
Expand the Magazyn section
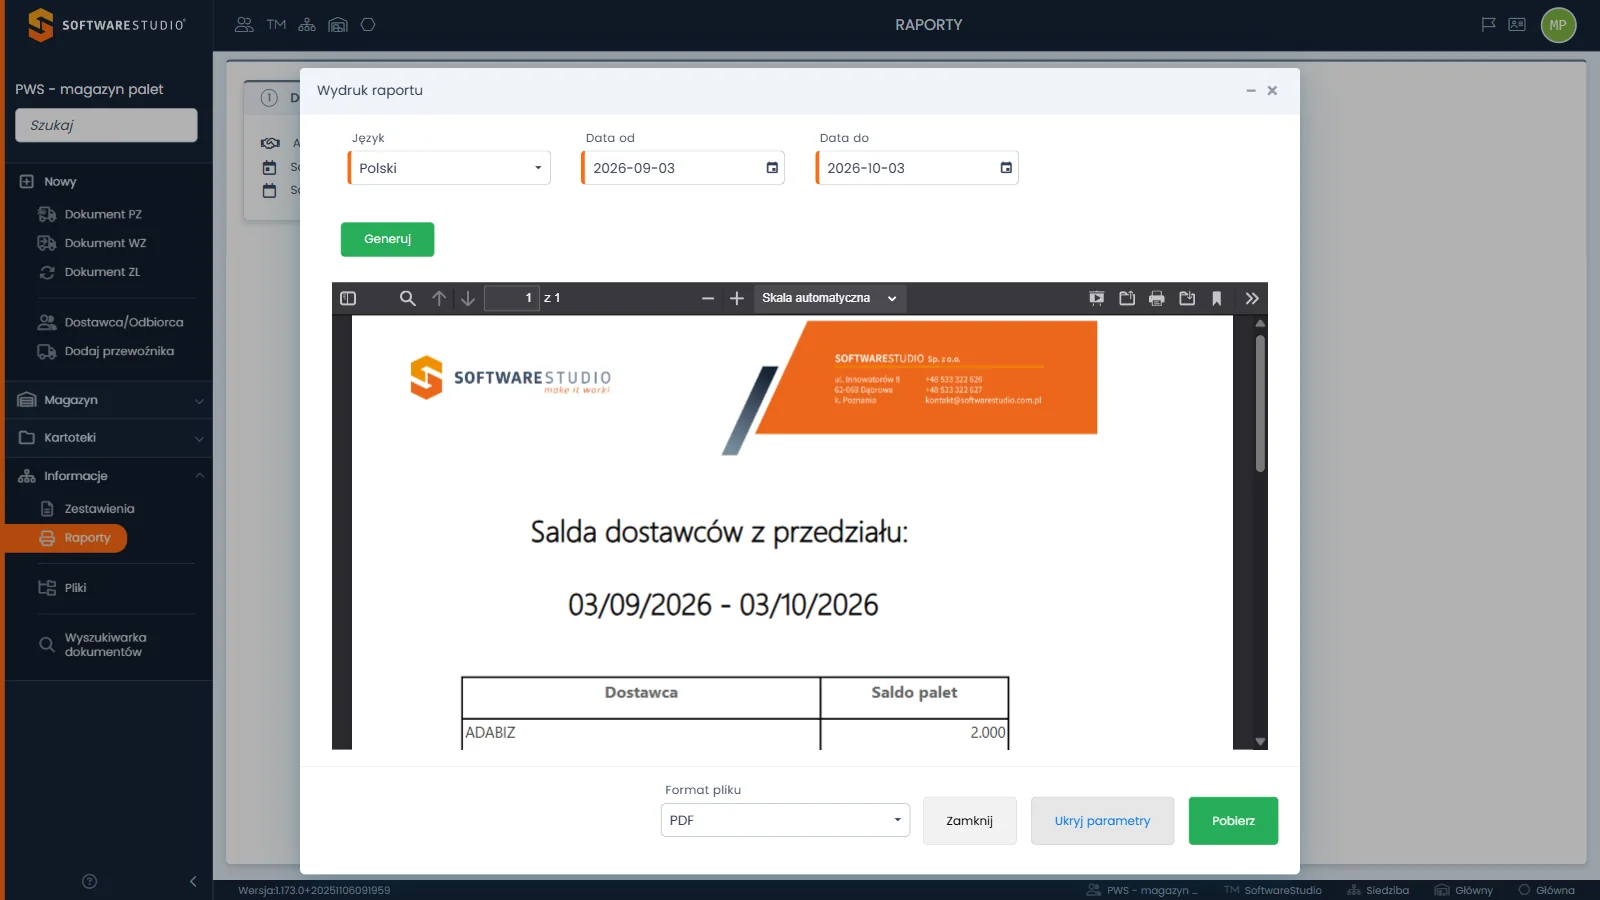[108, 400]
